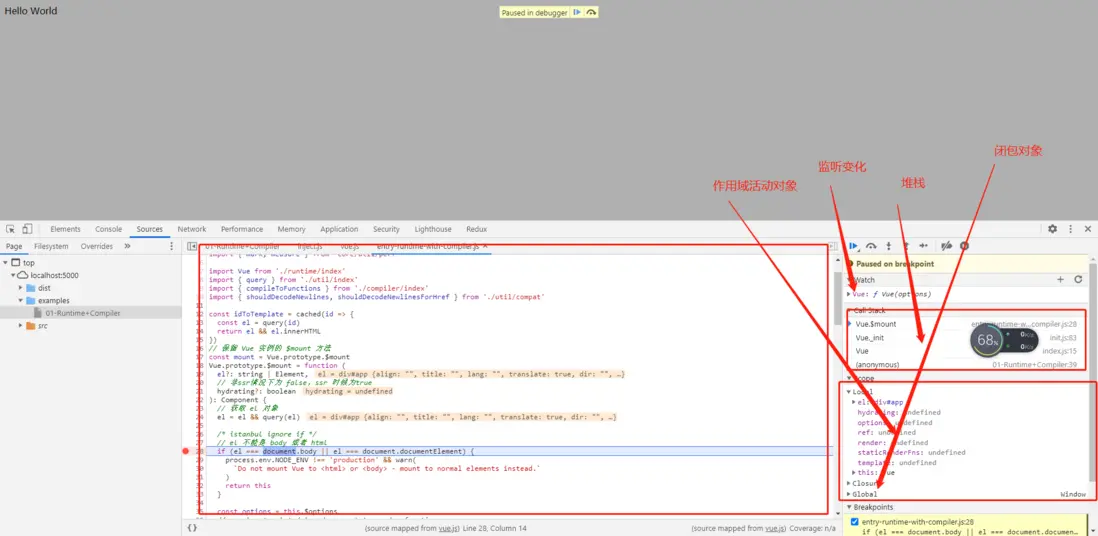
Task: Select the Sources tab
Action: tap(149, 229)
